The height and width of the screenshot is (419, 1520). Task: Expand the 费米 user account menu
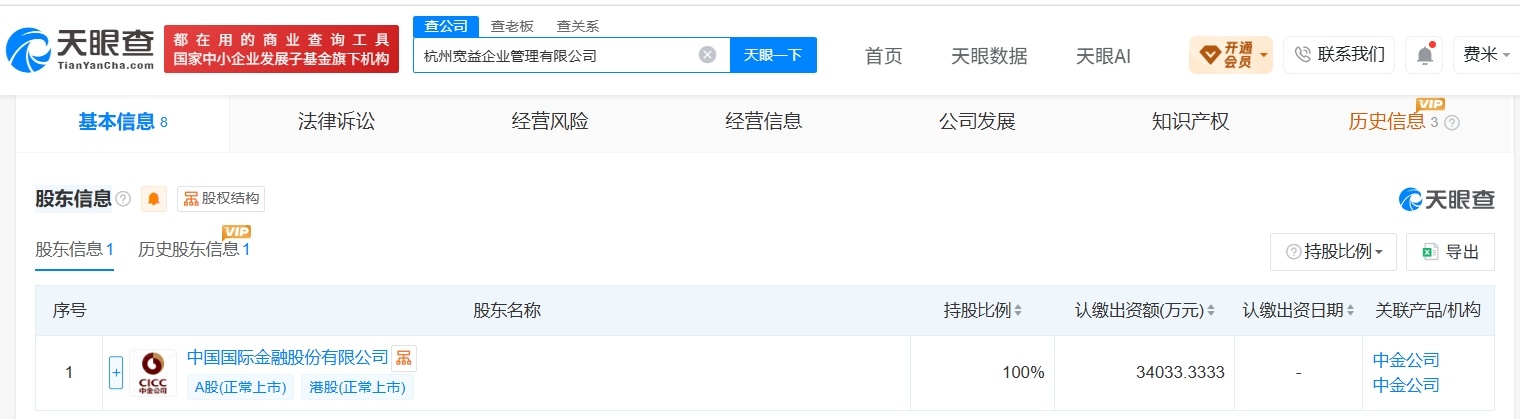tap(1488, 55)
